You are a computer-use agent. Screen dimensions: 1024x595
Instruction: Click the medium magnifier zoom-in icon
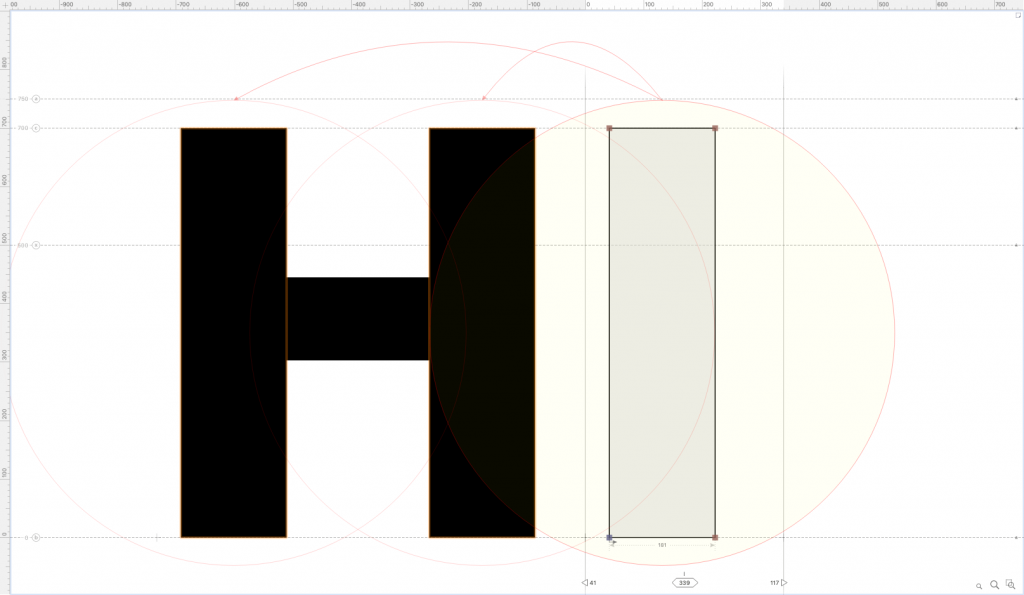point(994,585)
